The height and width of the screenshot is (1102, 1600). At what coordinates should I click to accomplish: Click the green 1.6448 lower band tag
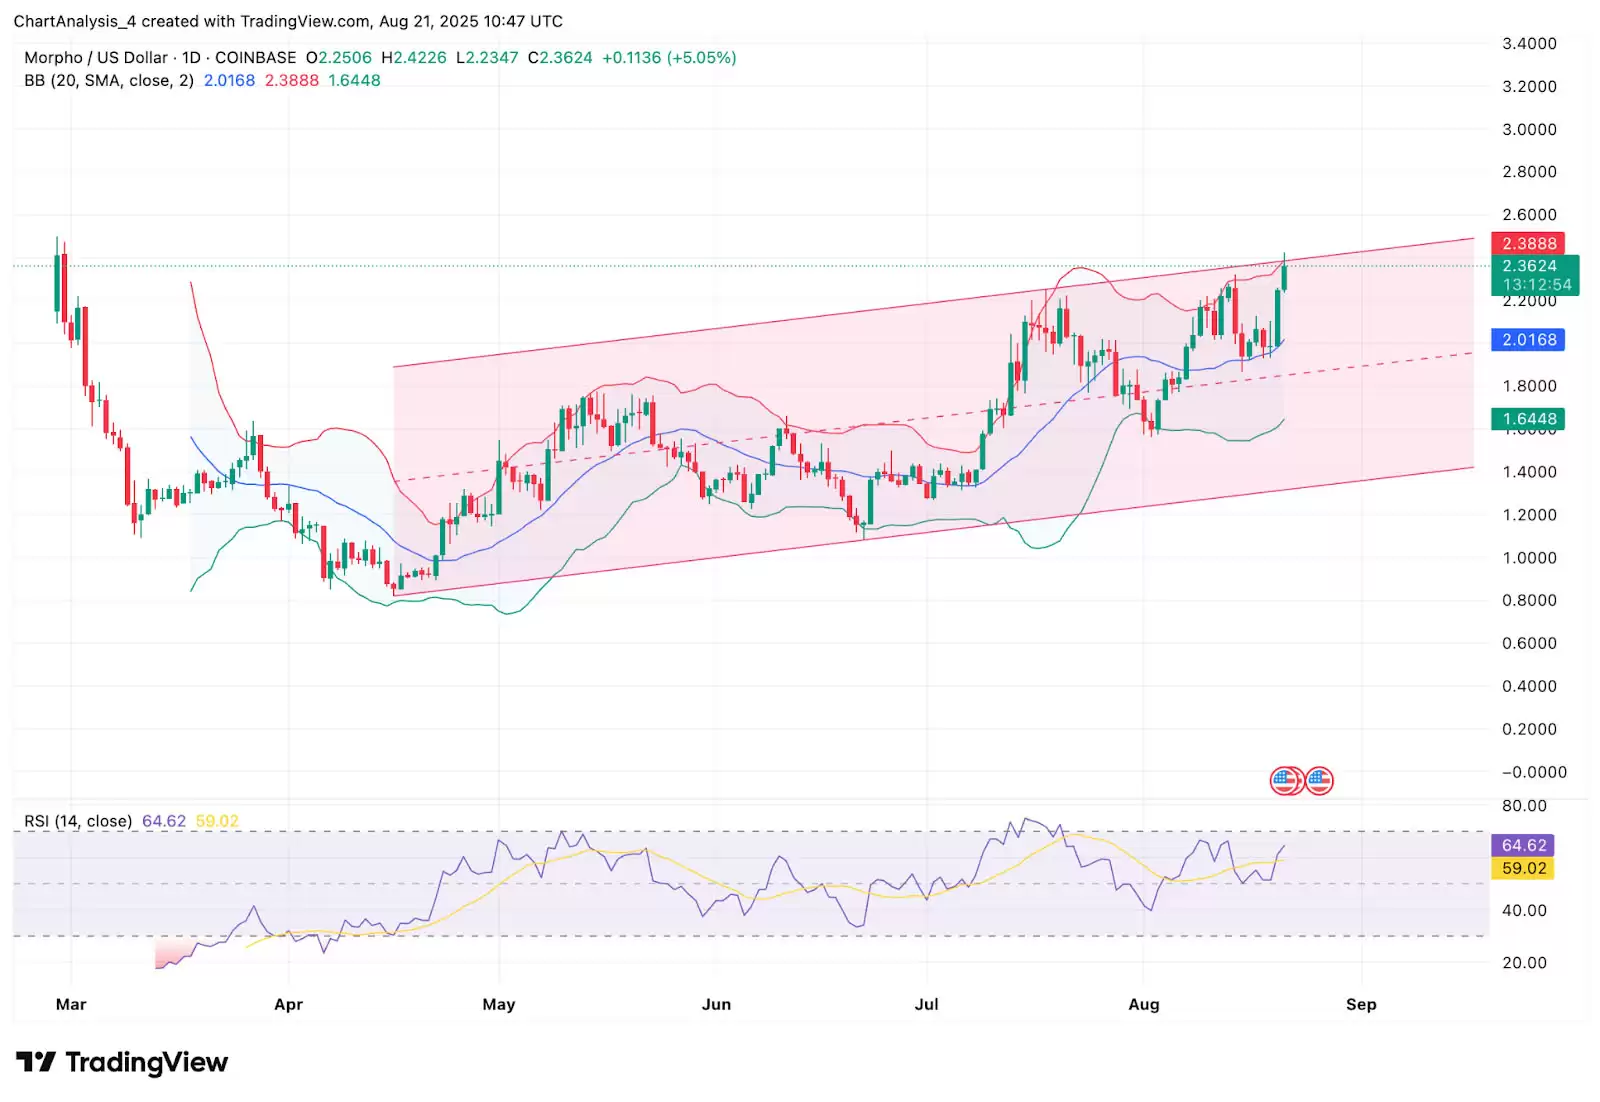(x=1528, y=419)
